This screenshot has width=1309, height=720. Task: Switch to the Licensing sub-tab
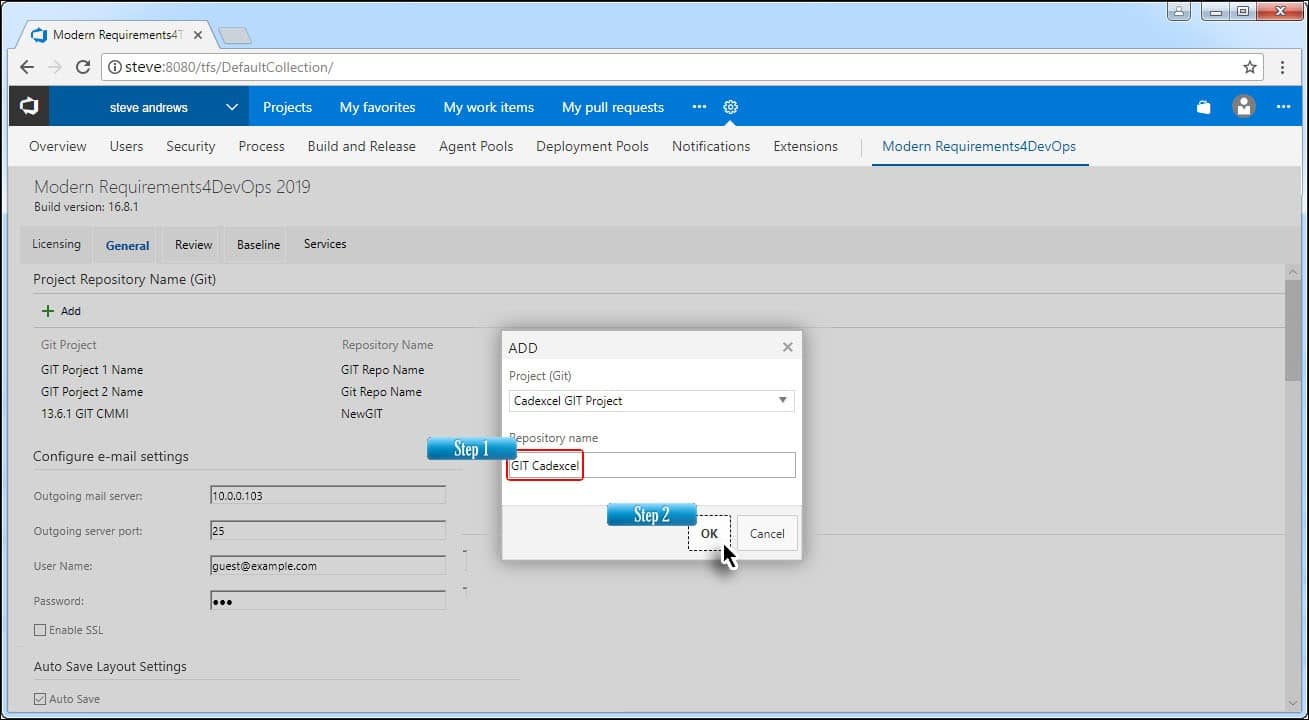[x=56, y=244]
